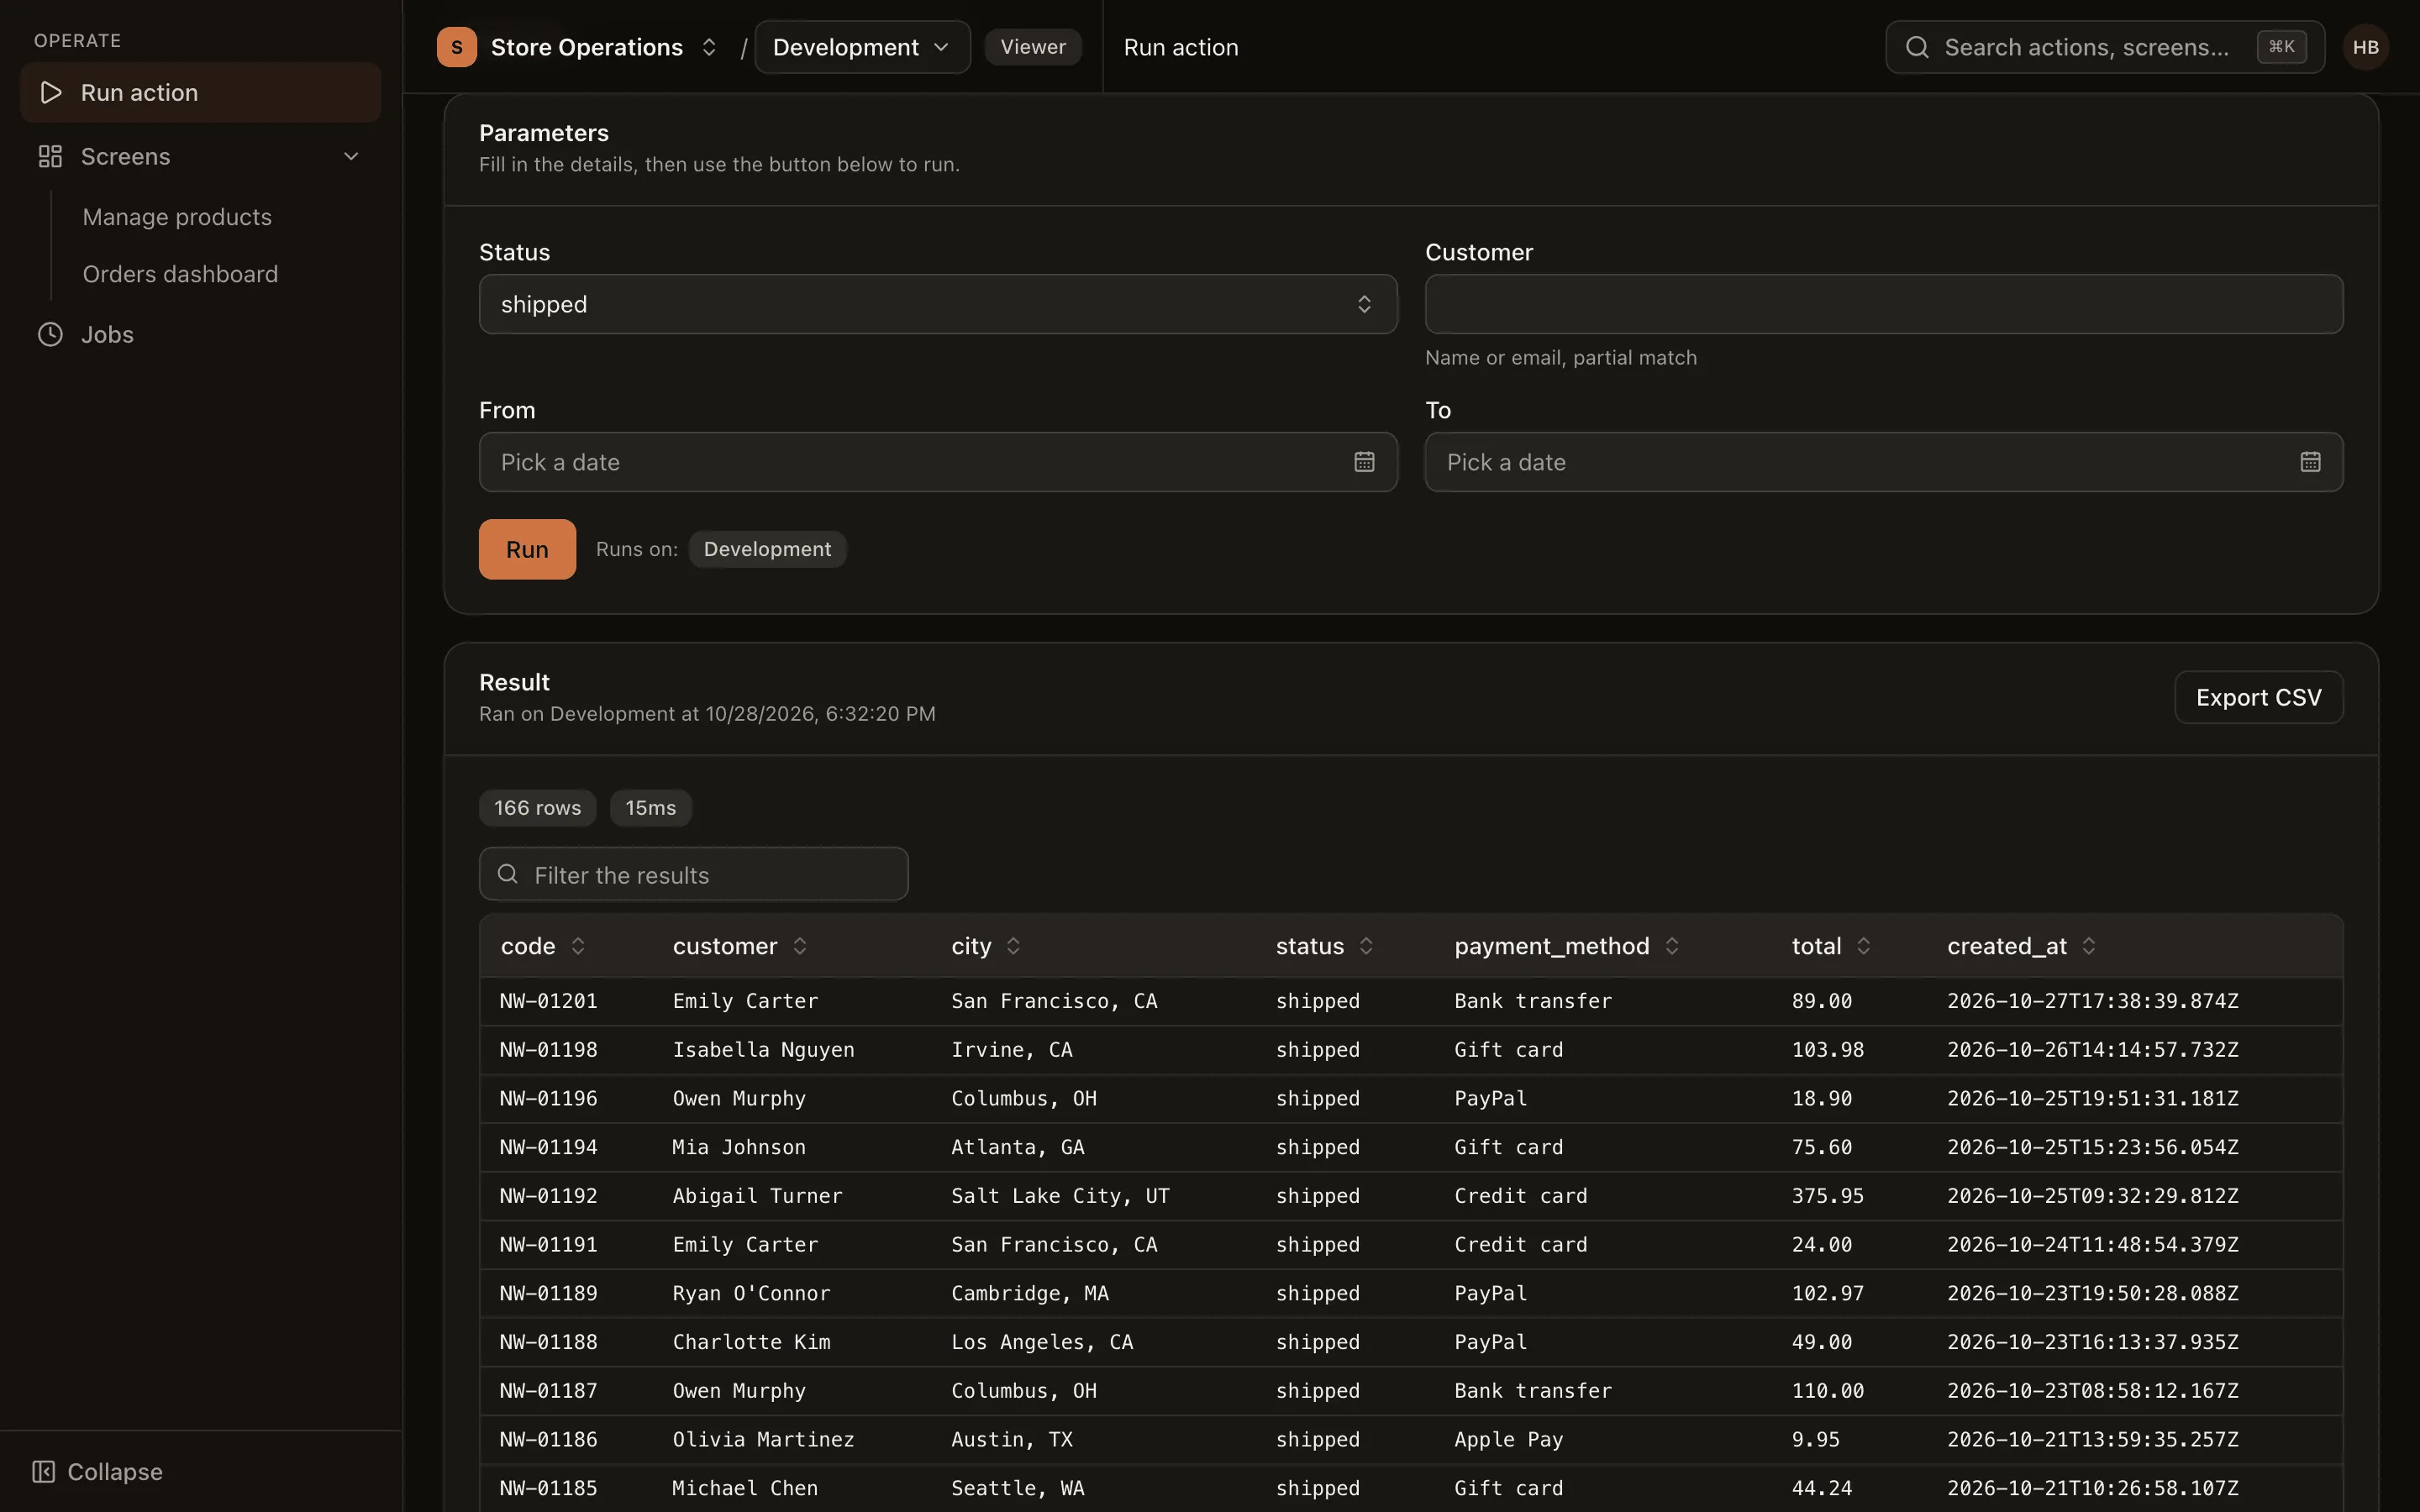This screenshot has width=2420, height=1512.
Task: Collapse the Screens section chevron
Action: coord(351,156)
